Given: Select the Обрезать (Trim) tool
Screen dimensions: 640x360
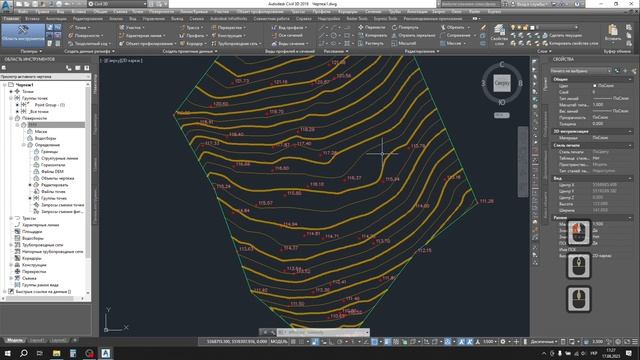Looking at the screenshot, I should click(x=453, y=27).
